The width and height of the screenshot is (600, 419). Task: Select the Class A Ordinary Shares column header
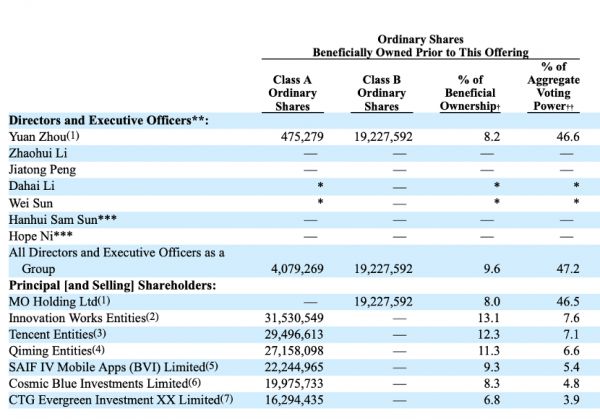coord(292,93)
